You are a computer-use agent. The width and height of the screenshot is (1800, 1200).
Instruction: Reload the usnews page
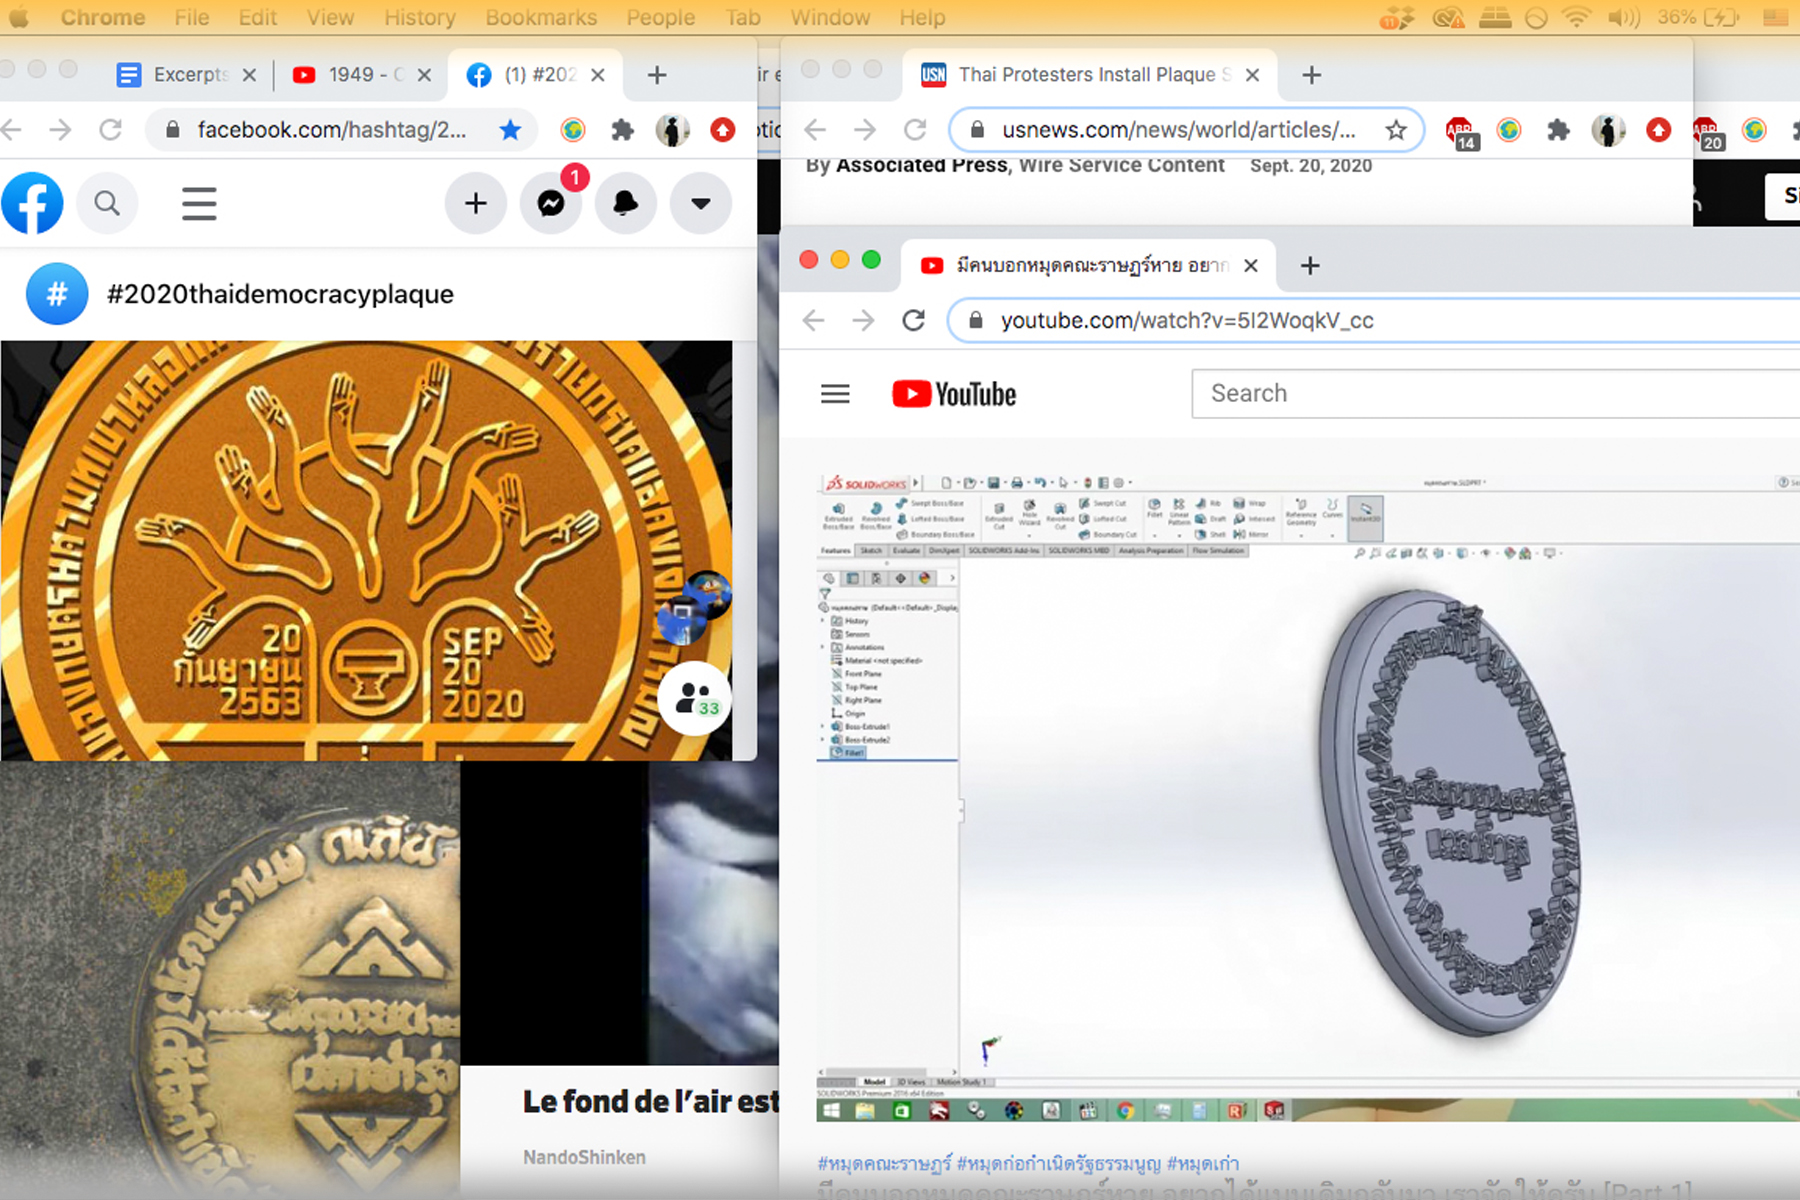click(915, 130)
